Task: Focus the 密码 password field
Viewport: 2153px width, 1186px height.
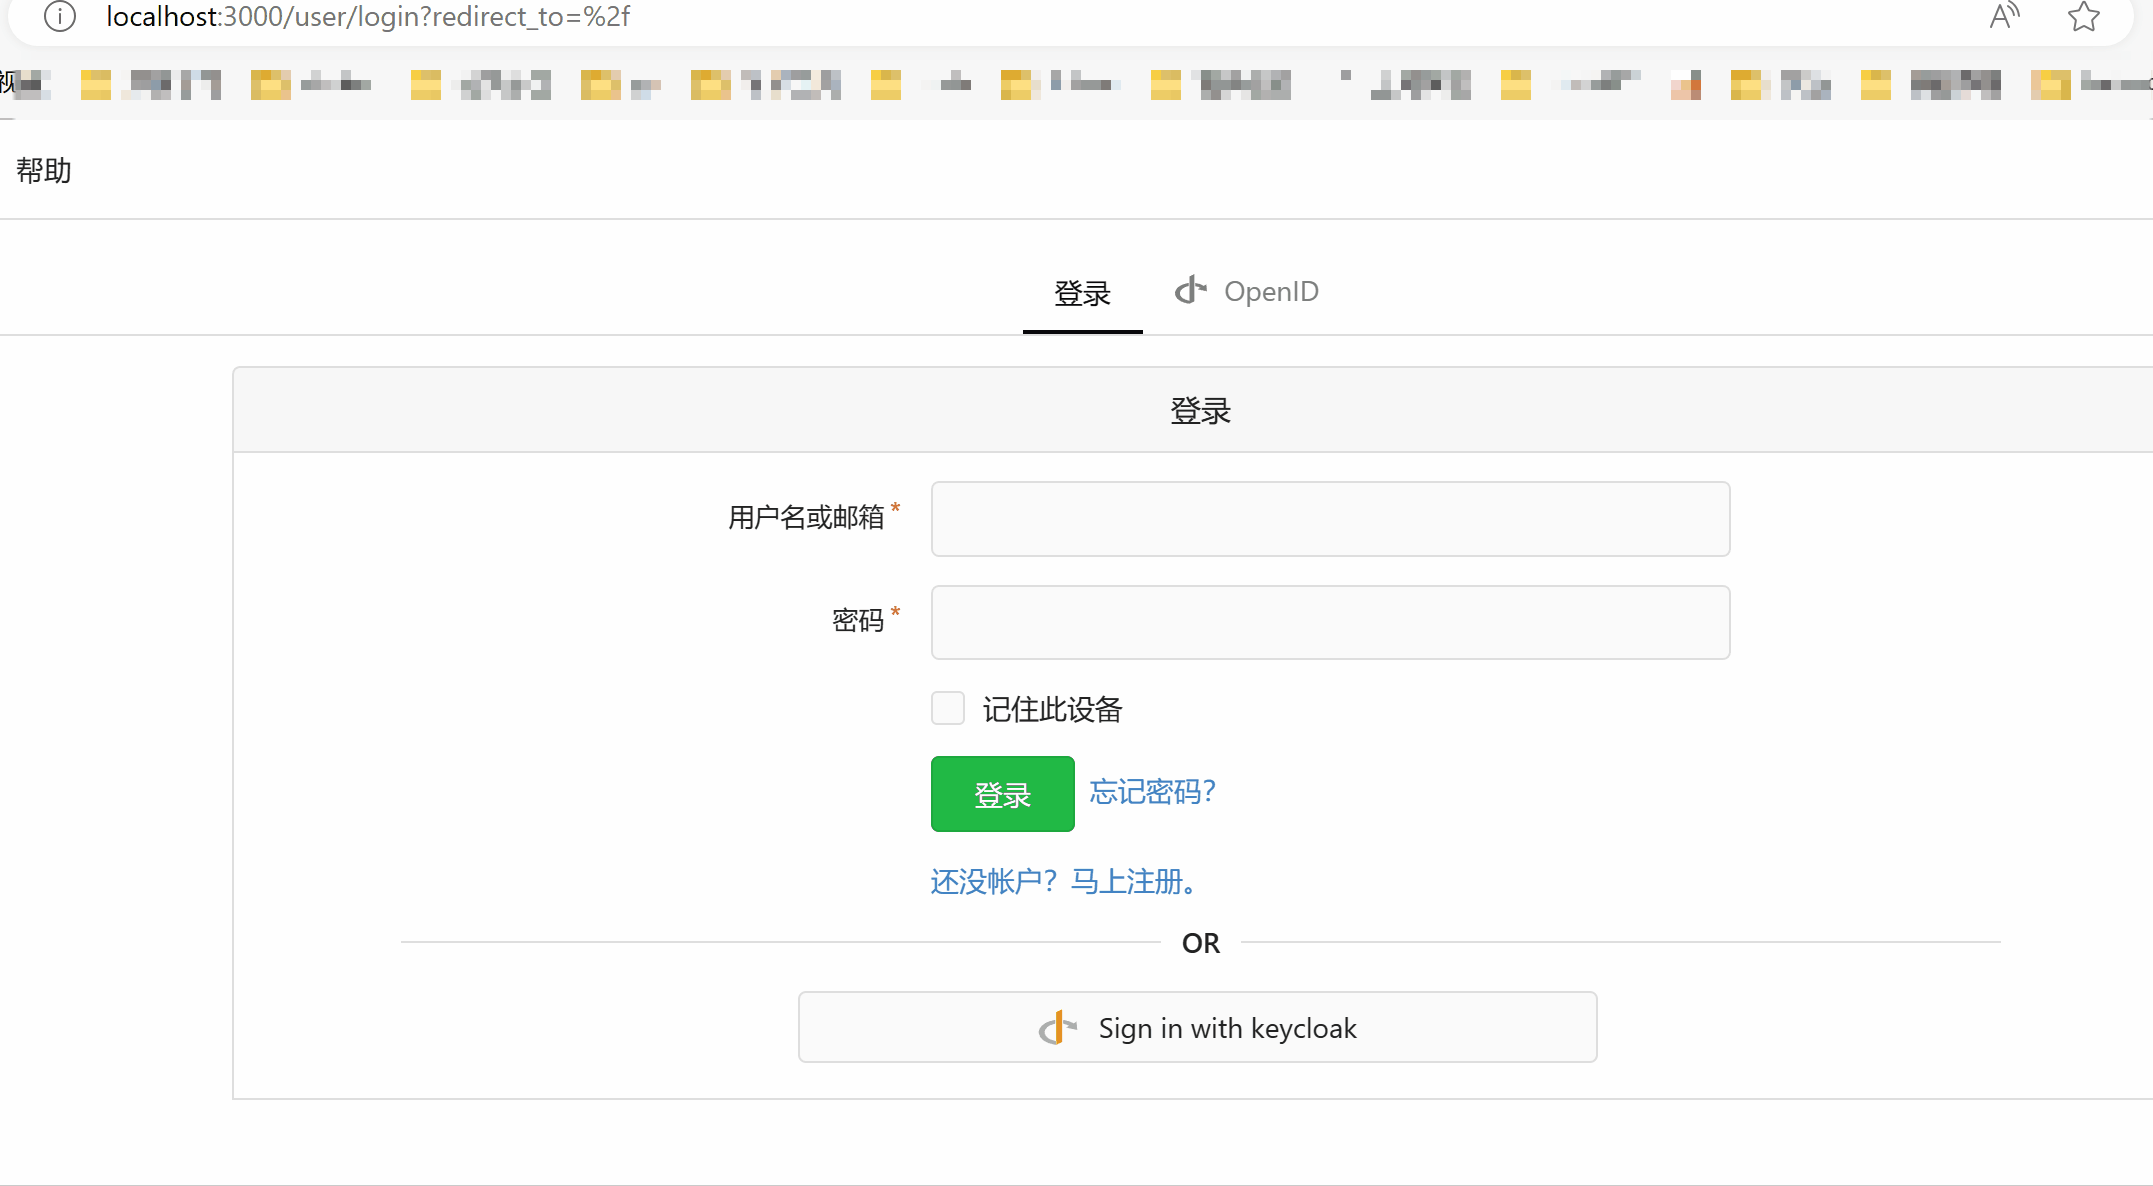Action: point(1330,622)
